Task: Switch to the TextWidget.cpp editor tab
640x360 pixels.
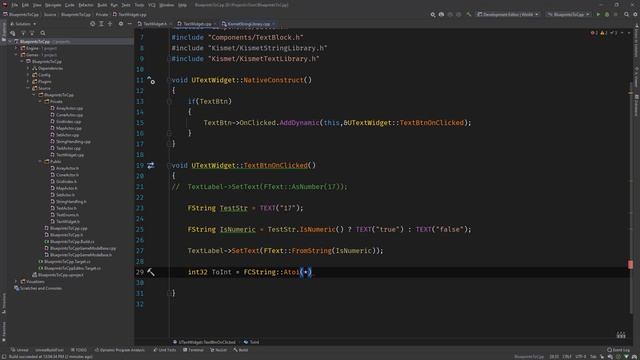Action: pyautogui.click(x=197, y=24)
